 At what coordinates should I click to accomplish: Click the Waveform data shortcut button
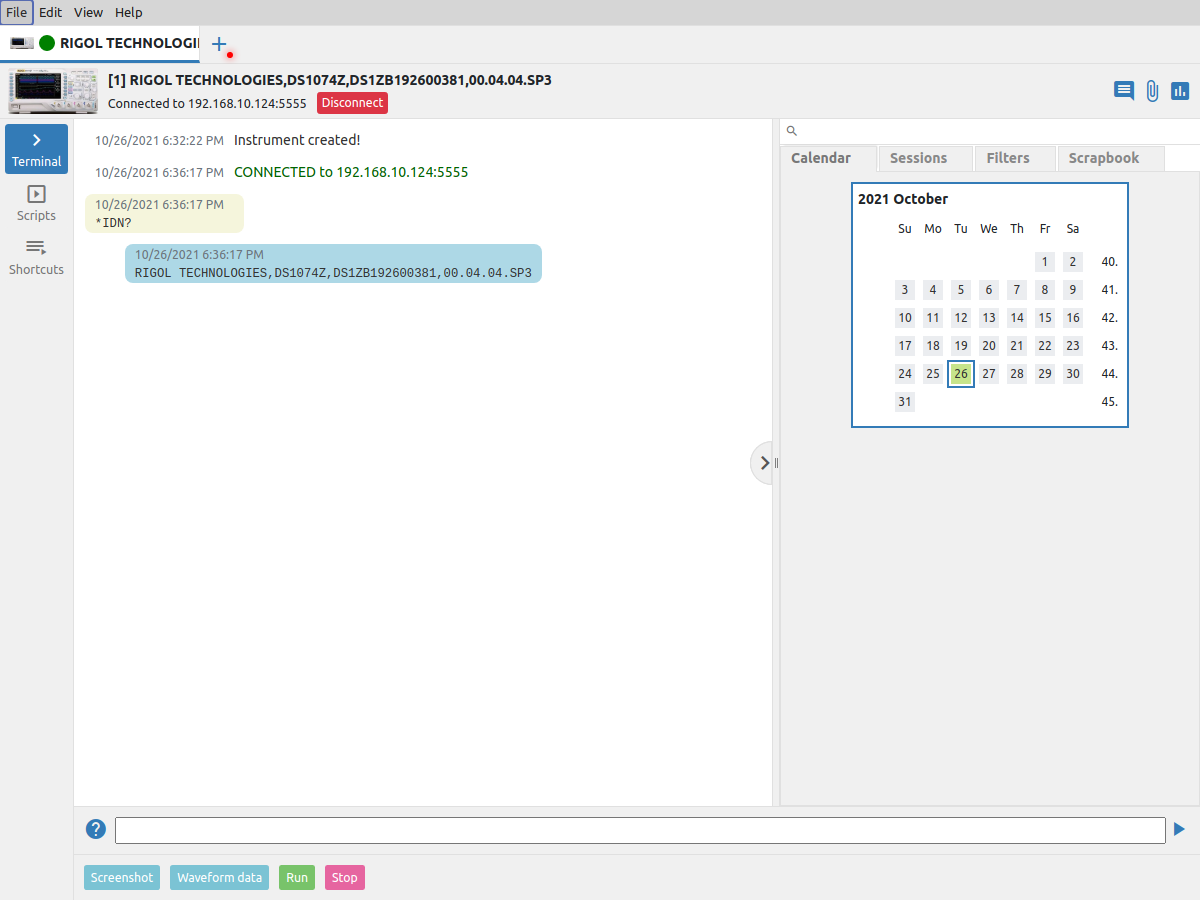[219, 878]
